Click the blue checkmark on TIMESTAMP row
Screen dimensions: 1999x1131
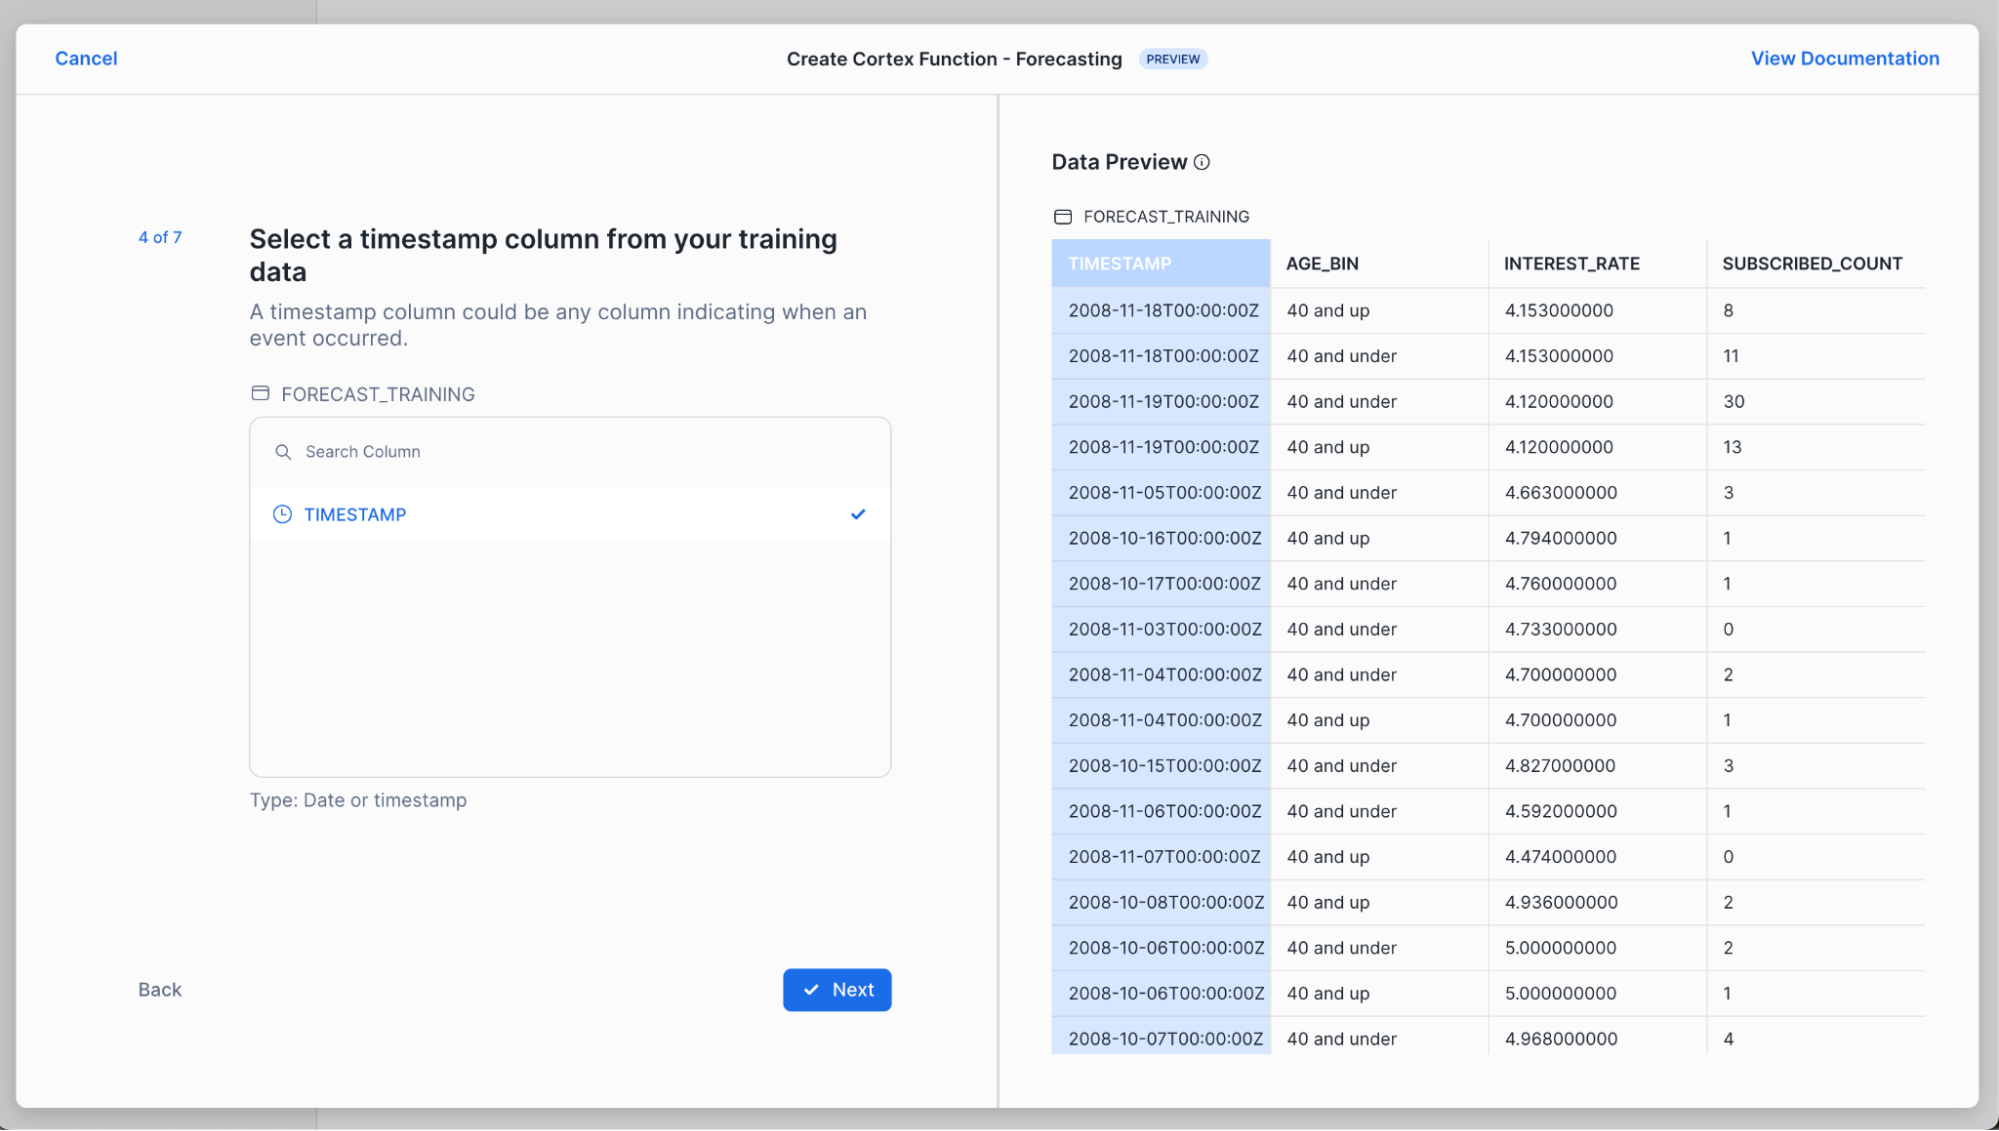tap(858, 514)
